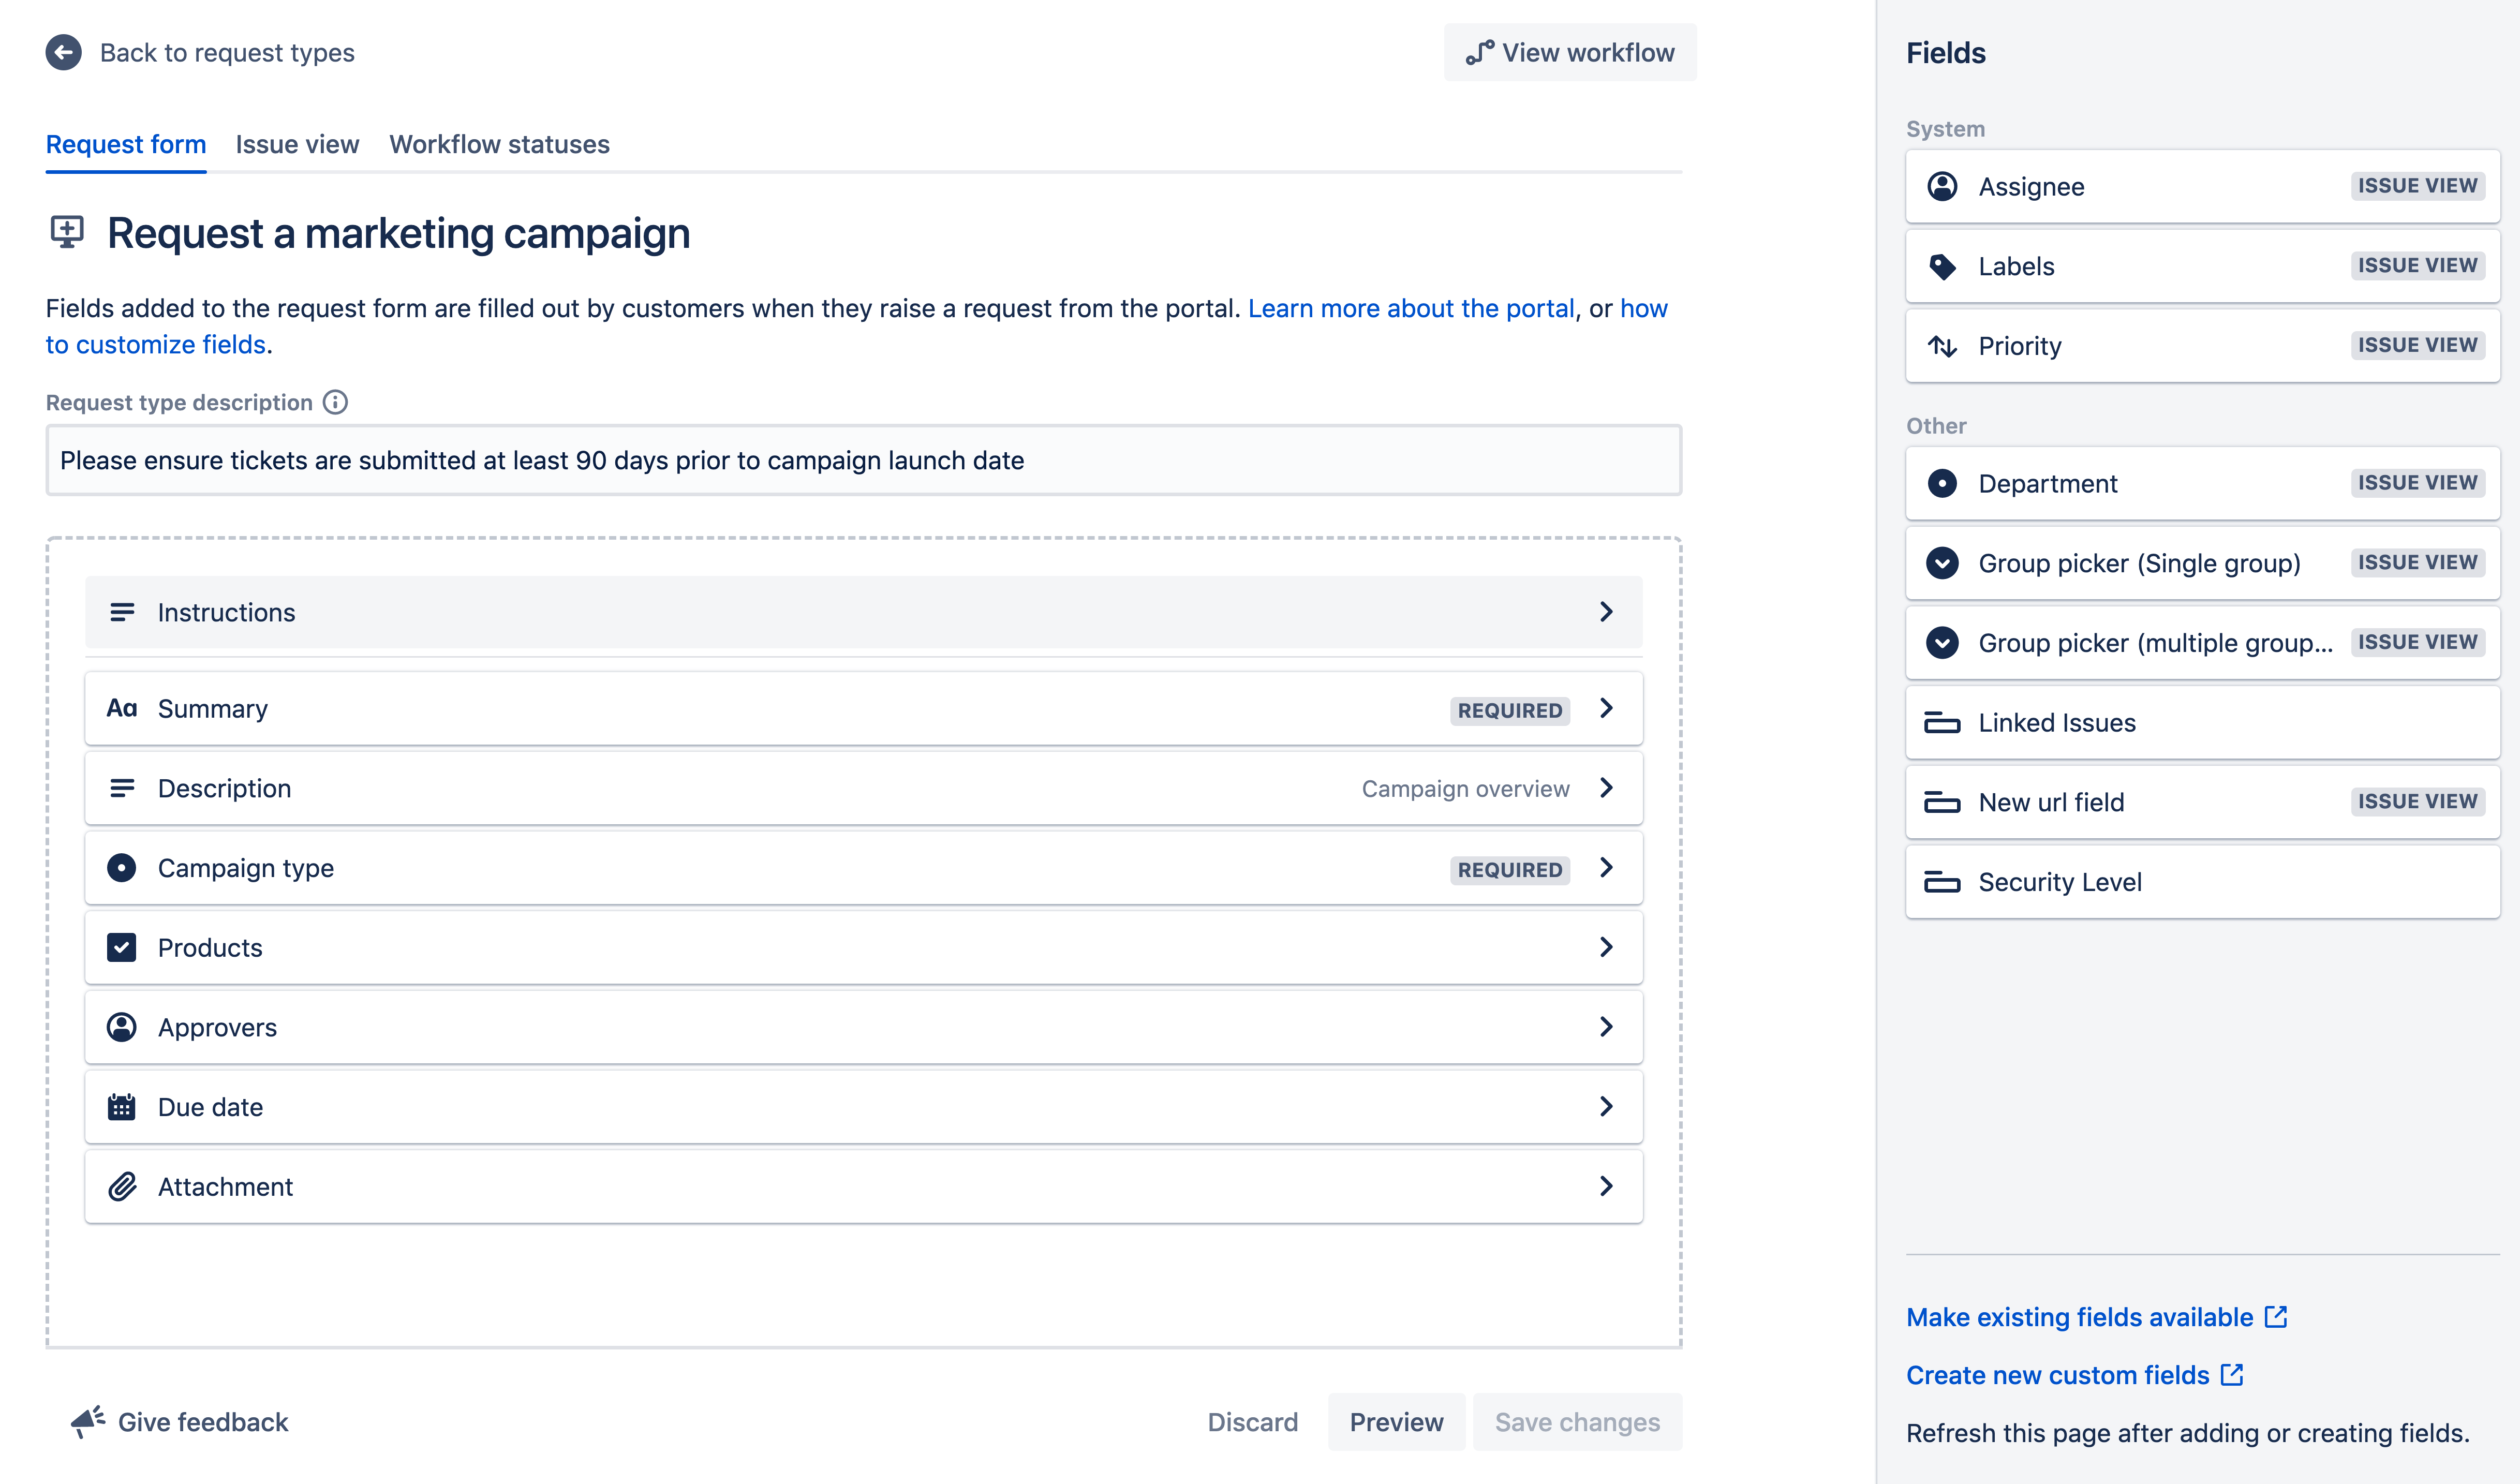Click the Approvers person icon
This screenshot has height=1484, width=2520.
point(122,1027)
